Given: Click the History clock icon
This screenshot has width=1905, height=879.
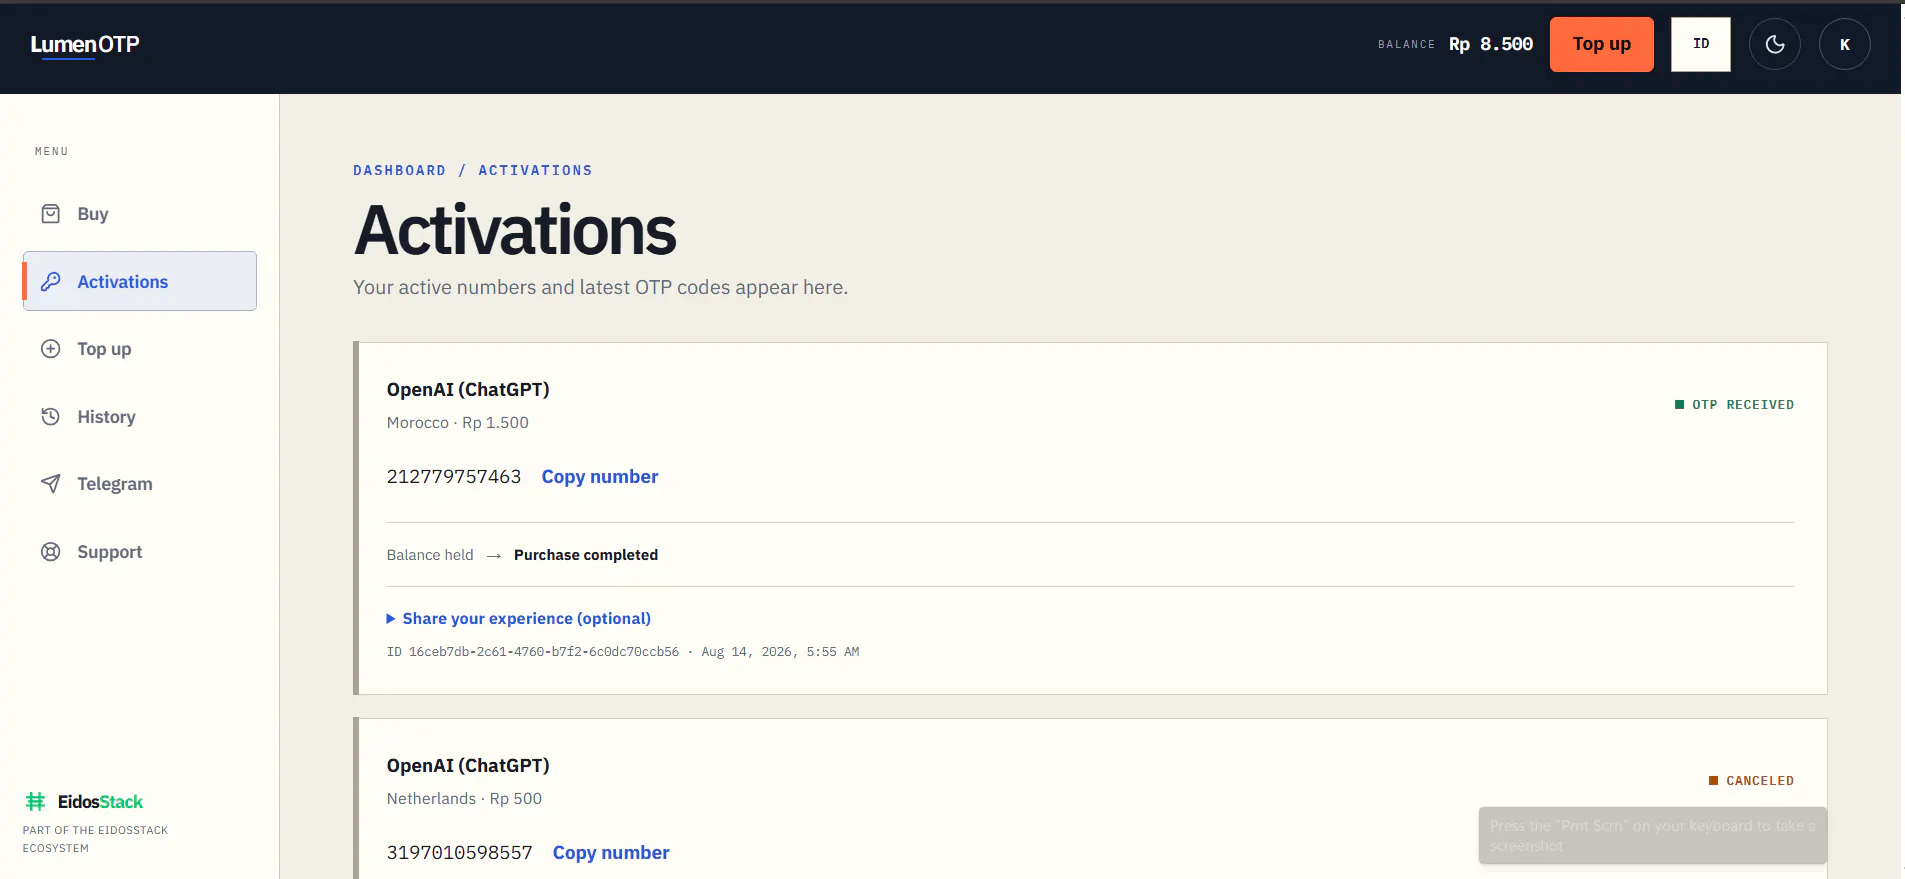Looking at the screenshot, I should (50, 416).
